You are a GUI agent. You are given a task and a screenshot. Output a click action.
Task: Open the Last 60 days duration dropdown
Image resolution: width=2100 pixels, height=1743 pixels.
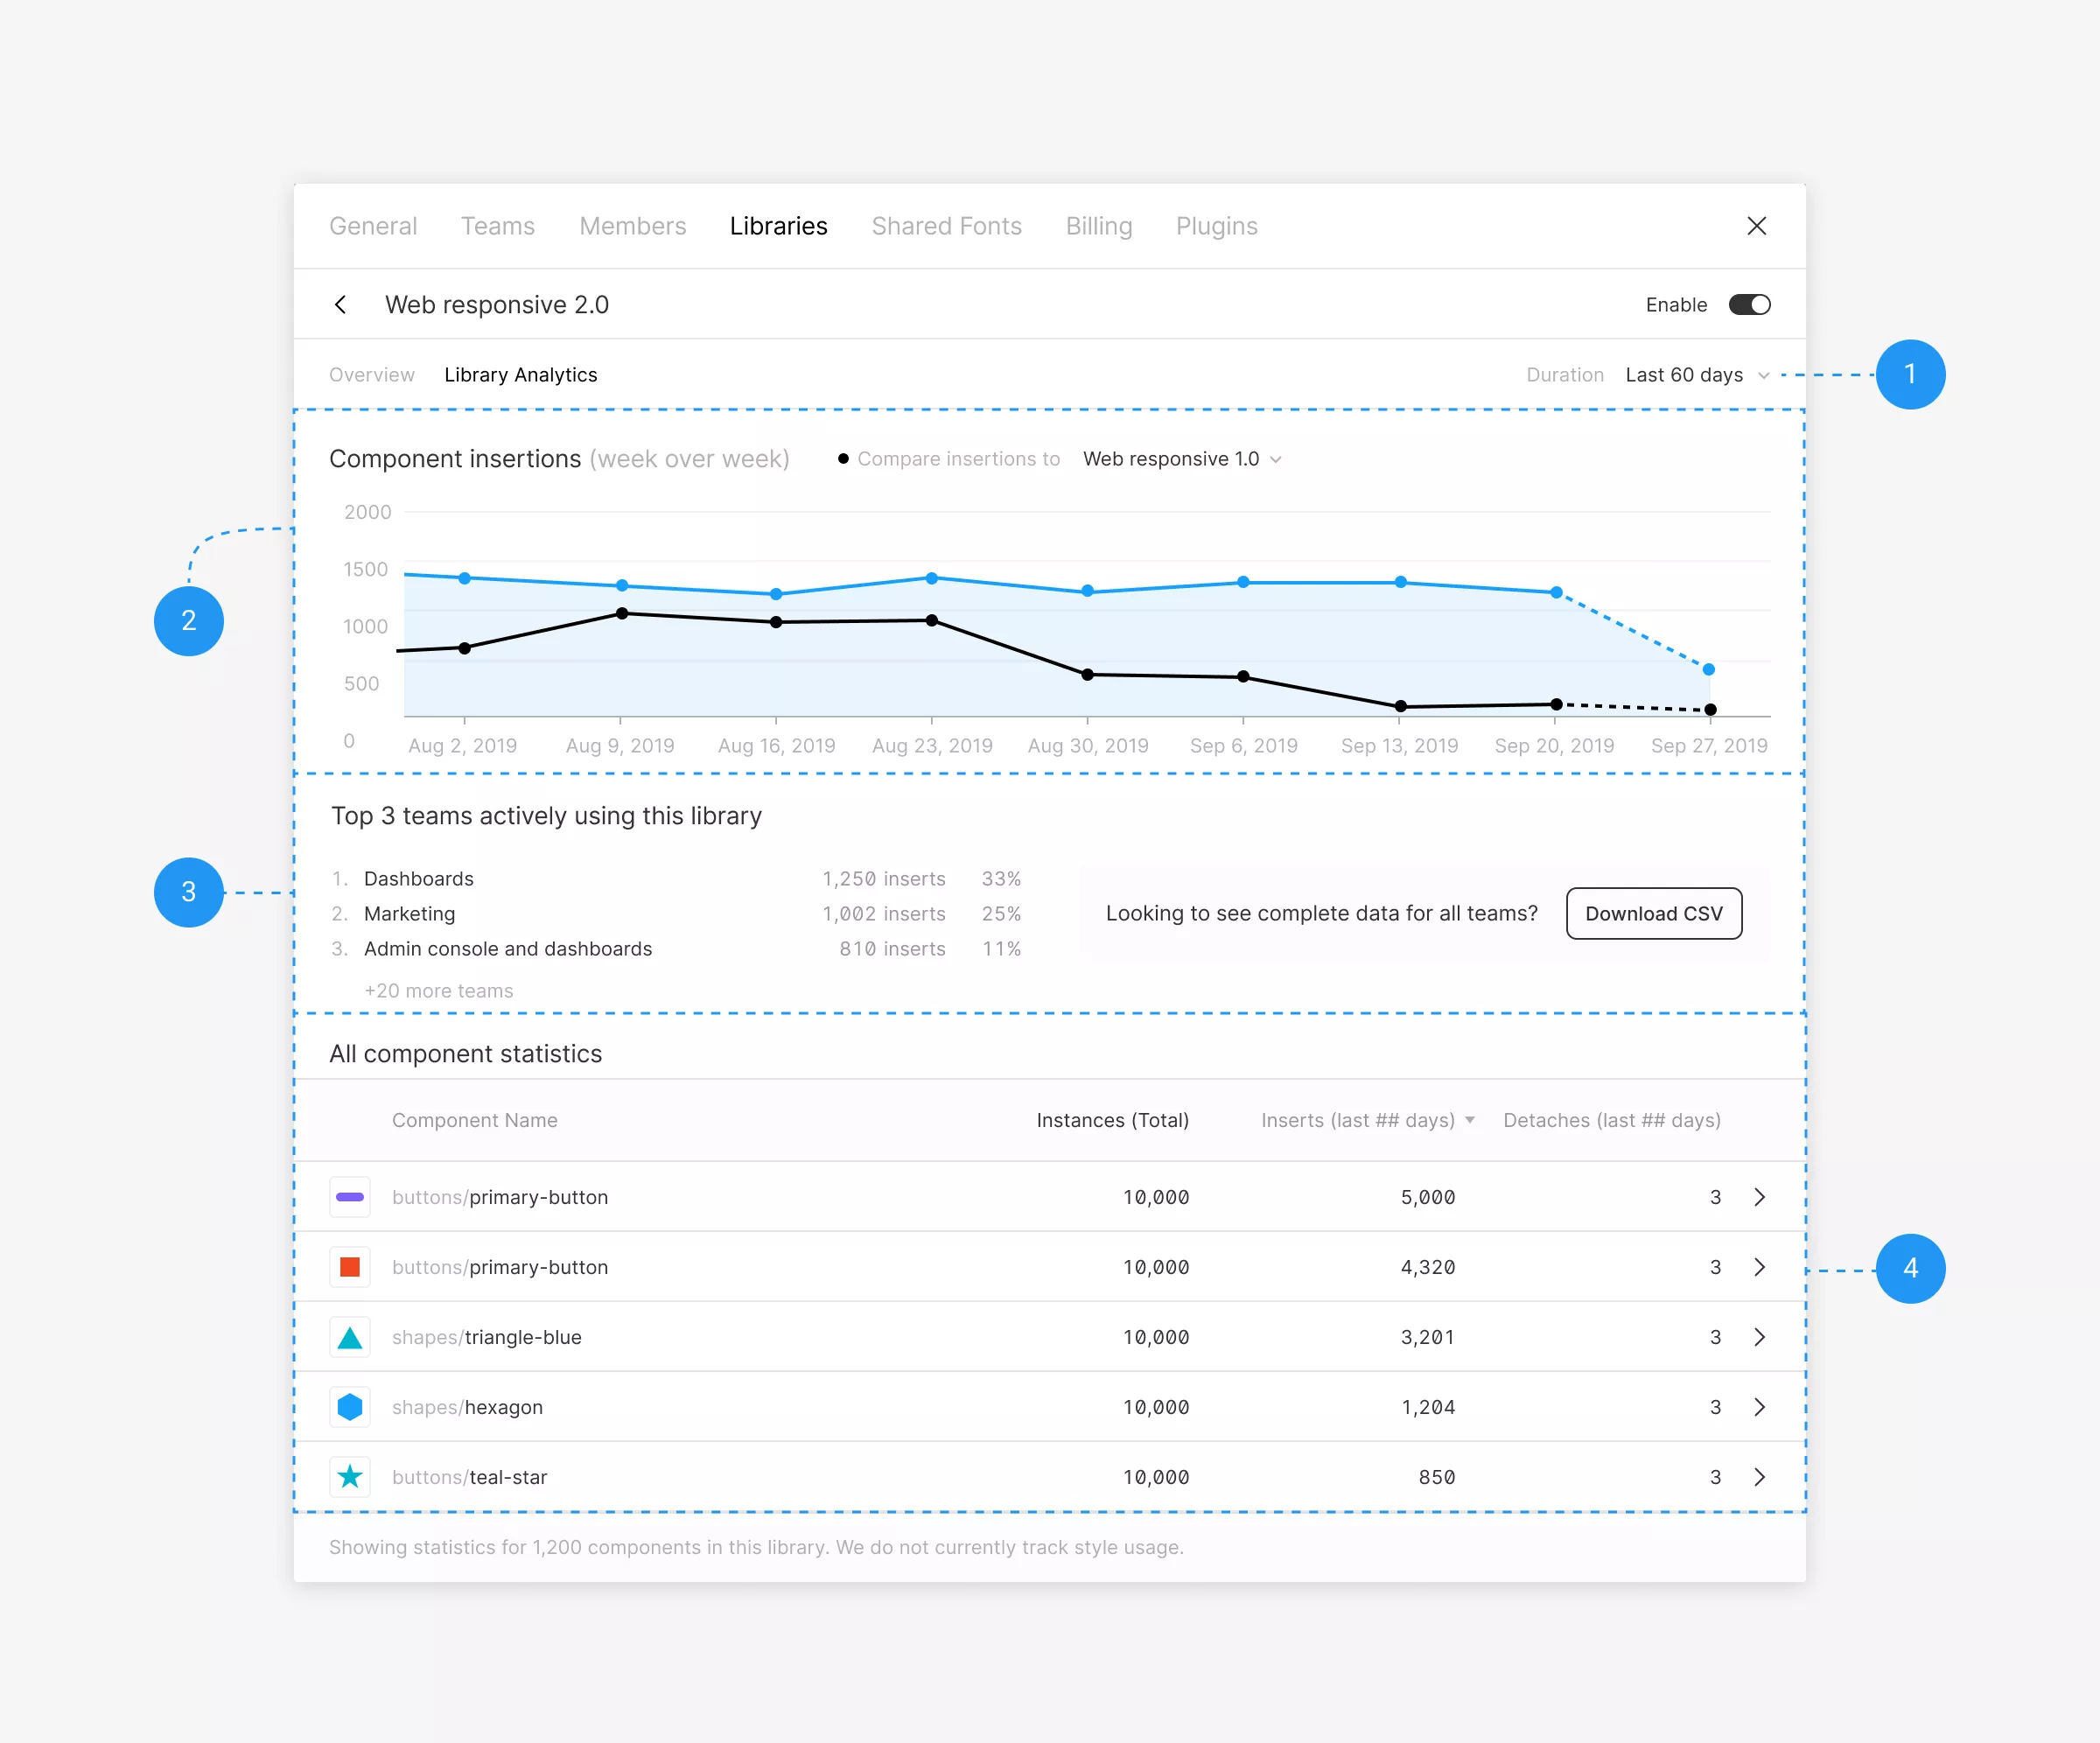click(1697, 375)
